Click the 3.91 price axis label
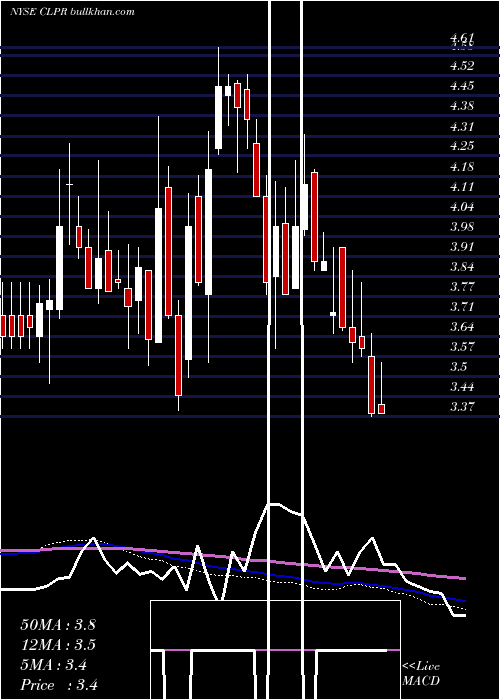The image size is (500, 700). (x=462, y=247)
